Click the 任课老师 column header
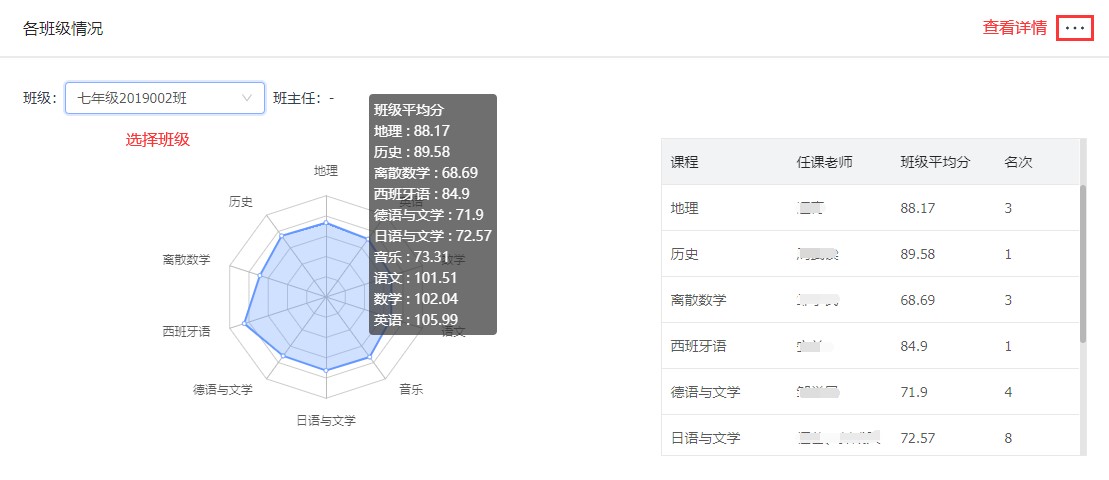 (x=825, y=162)
